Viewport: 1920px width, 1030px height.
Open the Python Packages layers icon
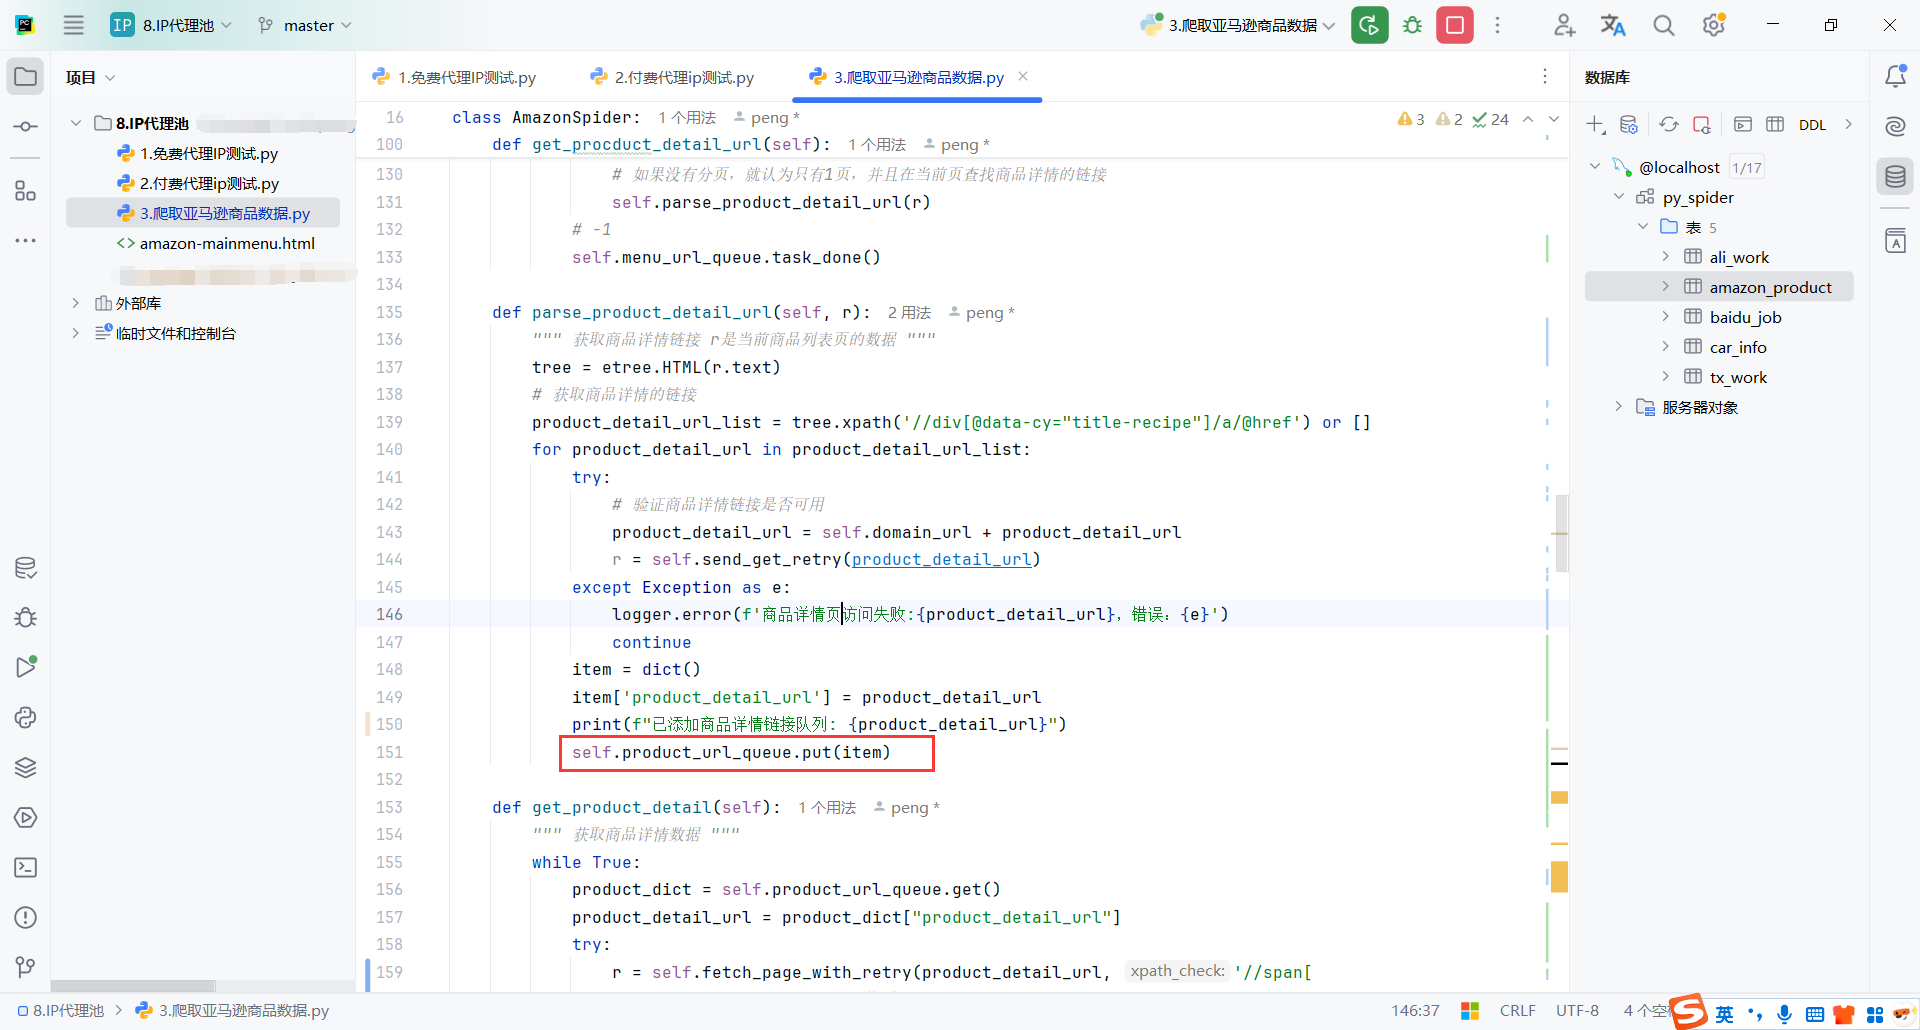pyautogui.click(x=26, y=768)
